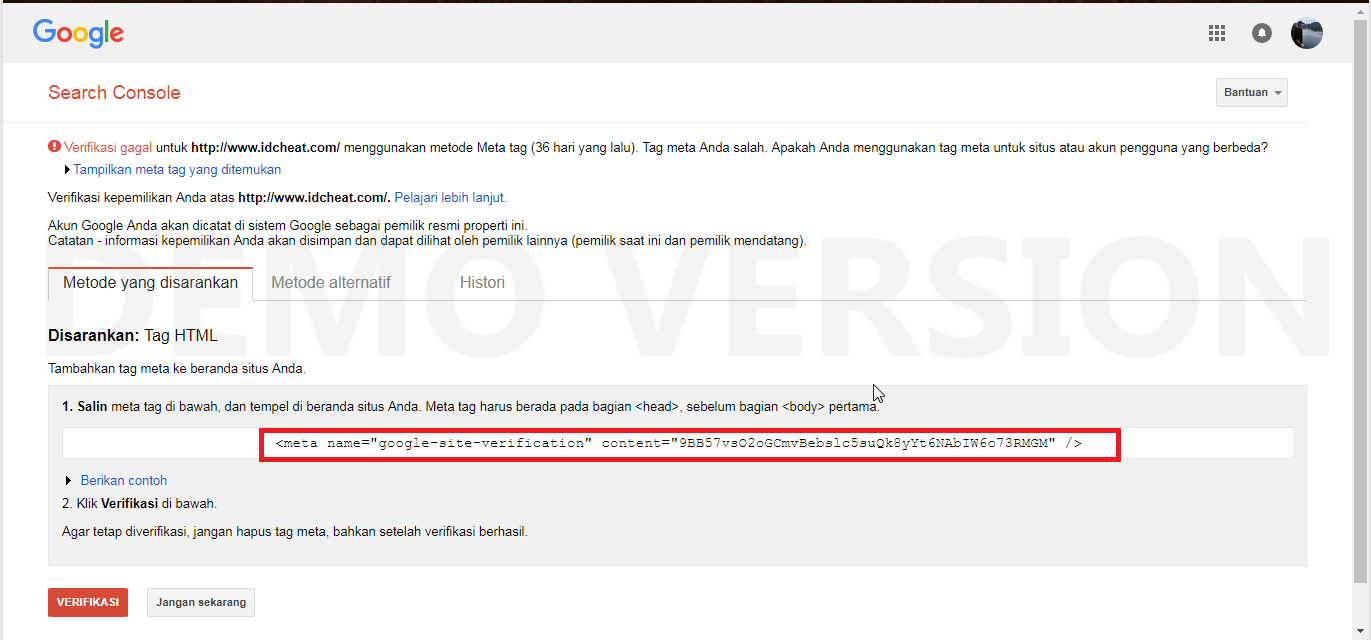The image size is (1371, 640).
Task: Expand Tampilkan meta tag yang ditemukan
Action: pyautogui.click(x=178, y=170)
